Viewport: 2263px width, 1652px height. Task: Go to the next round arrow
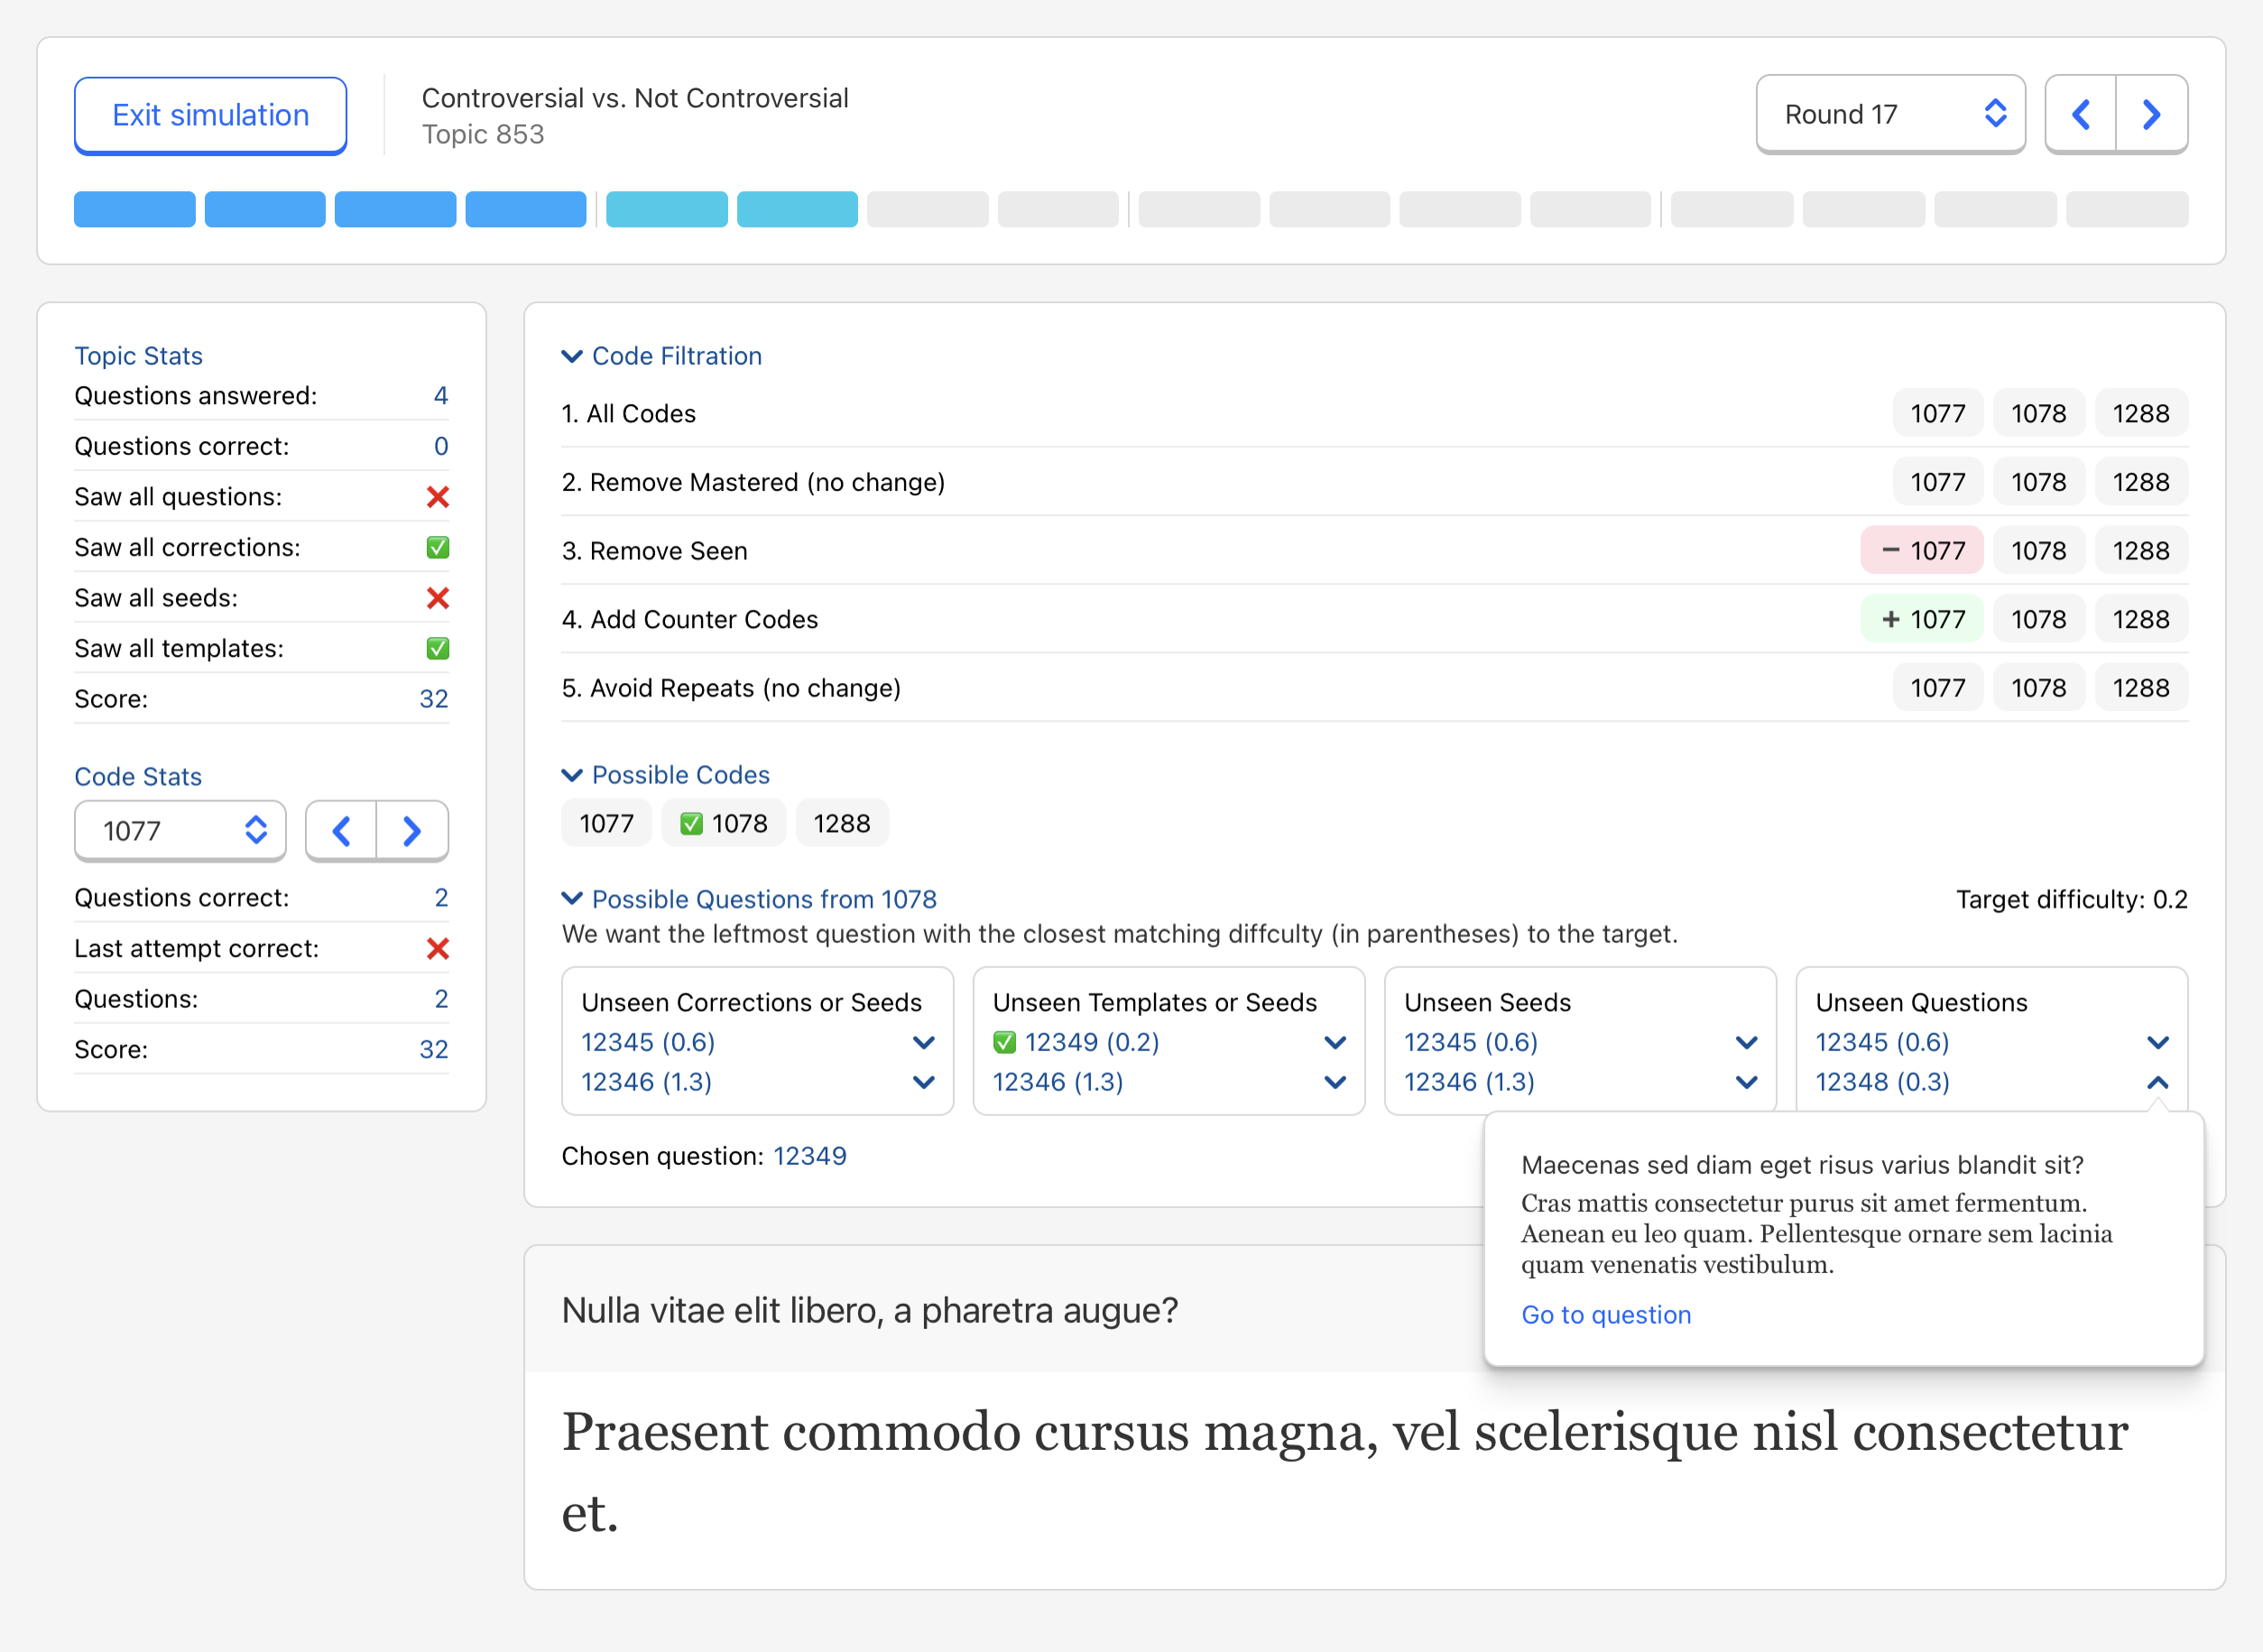[2151, 115]
